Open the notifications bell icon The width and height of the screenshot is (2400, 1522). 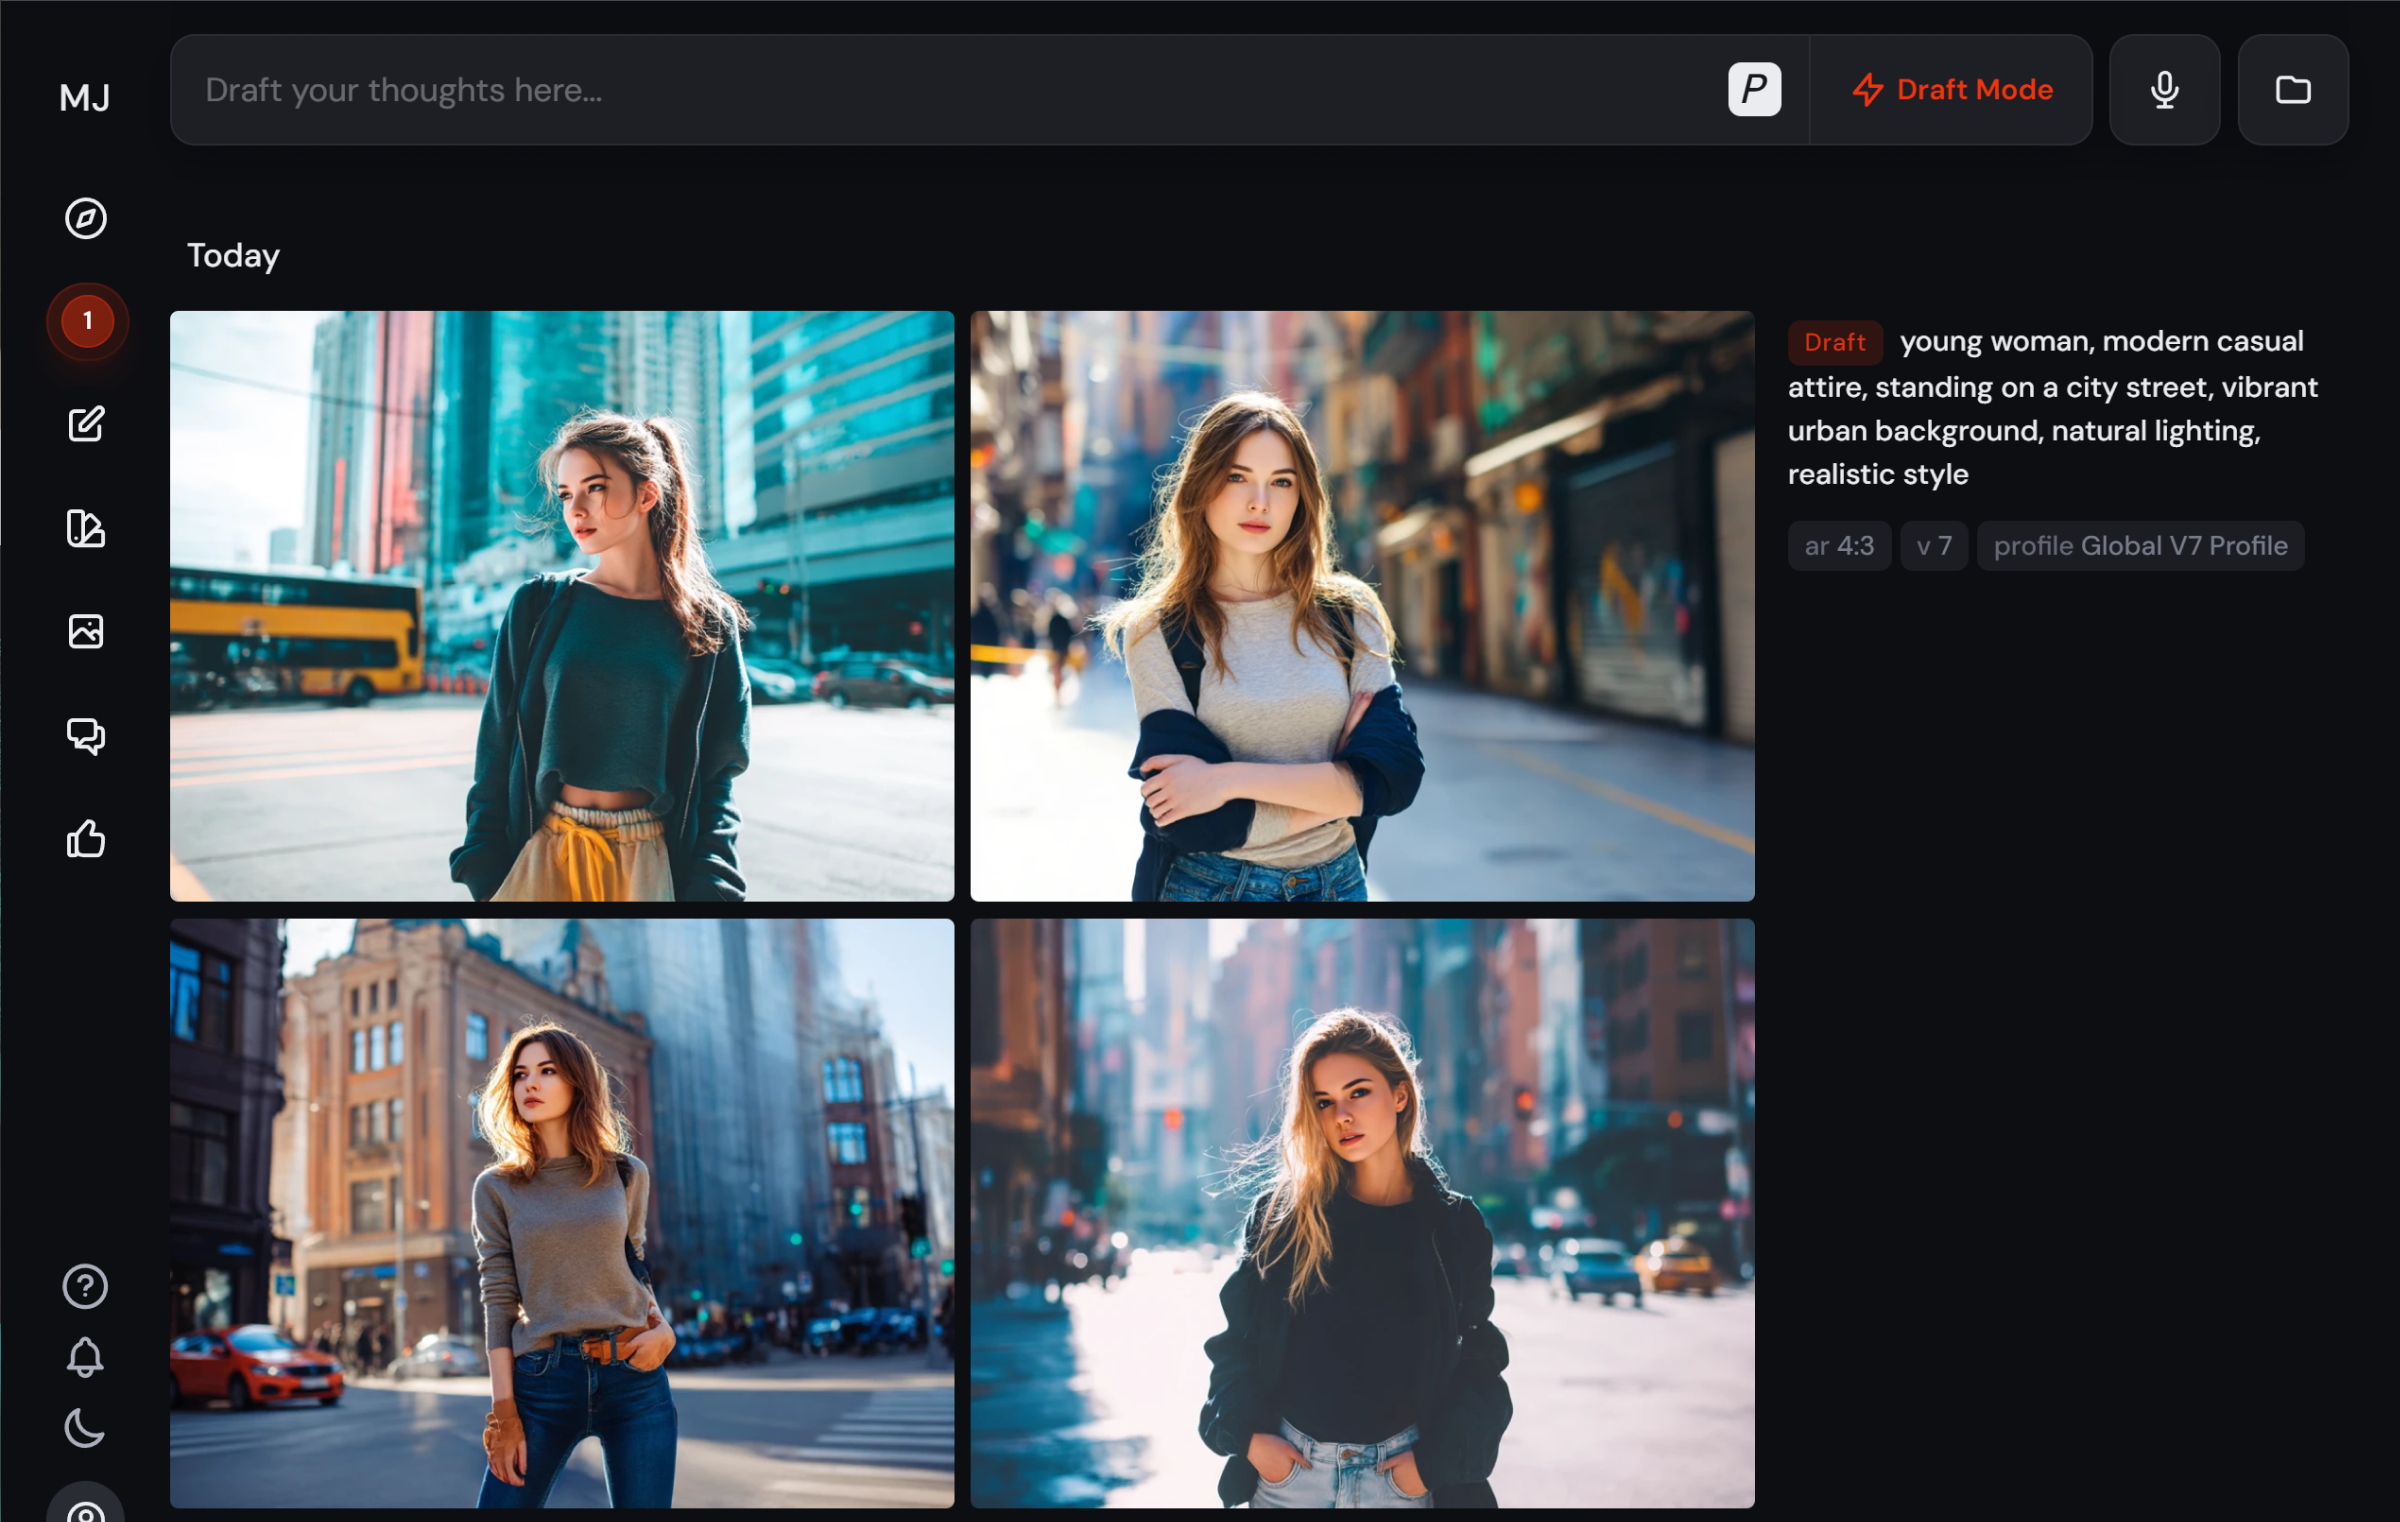[85, 1357]
